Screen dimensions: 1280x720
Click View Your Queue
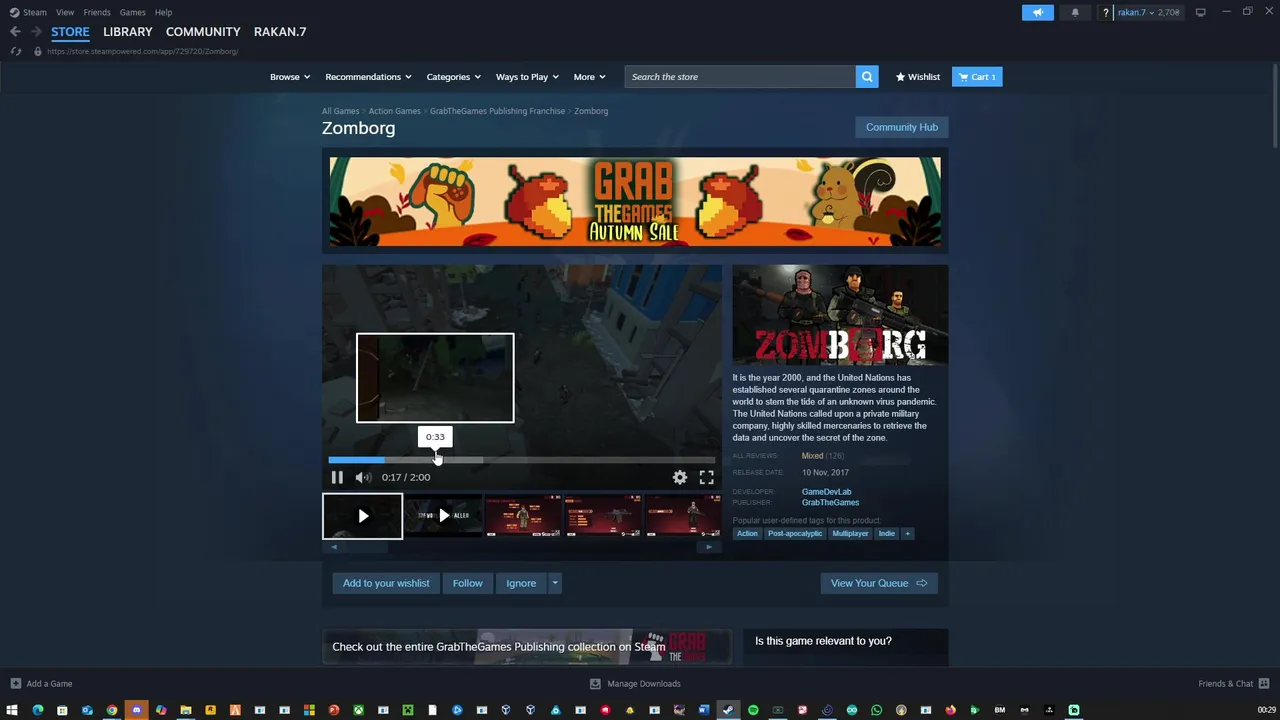click(x=879, y=583)
